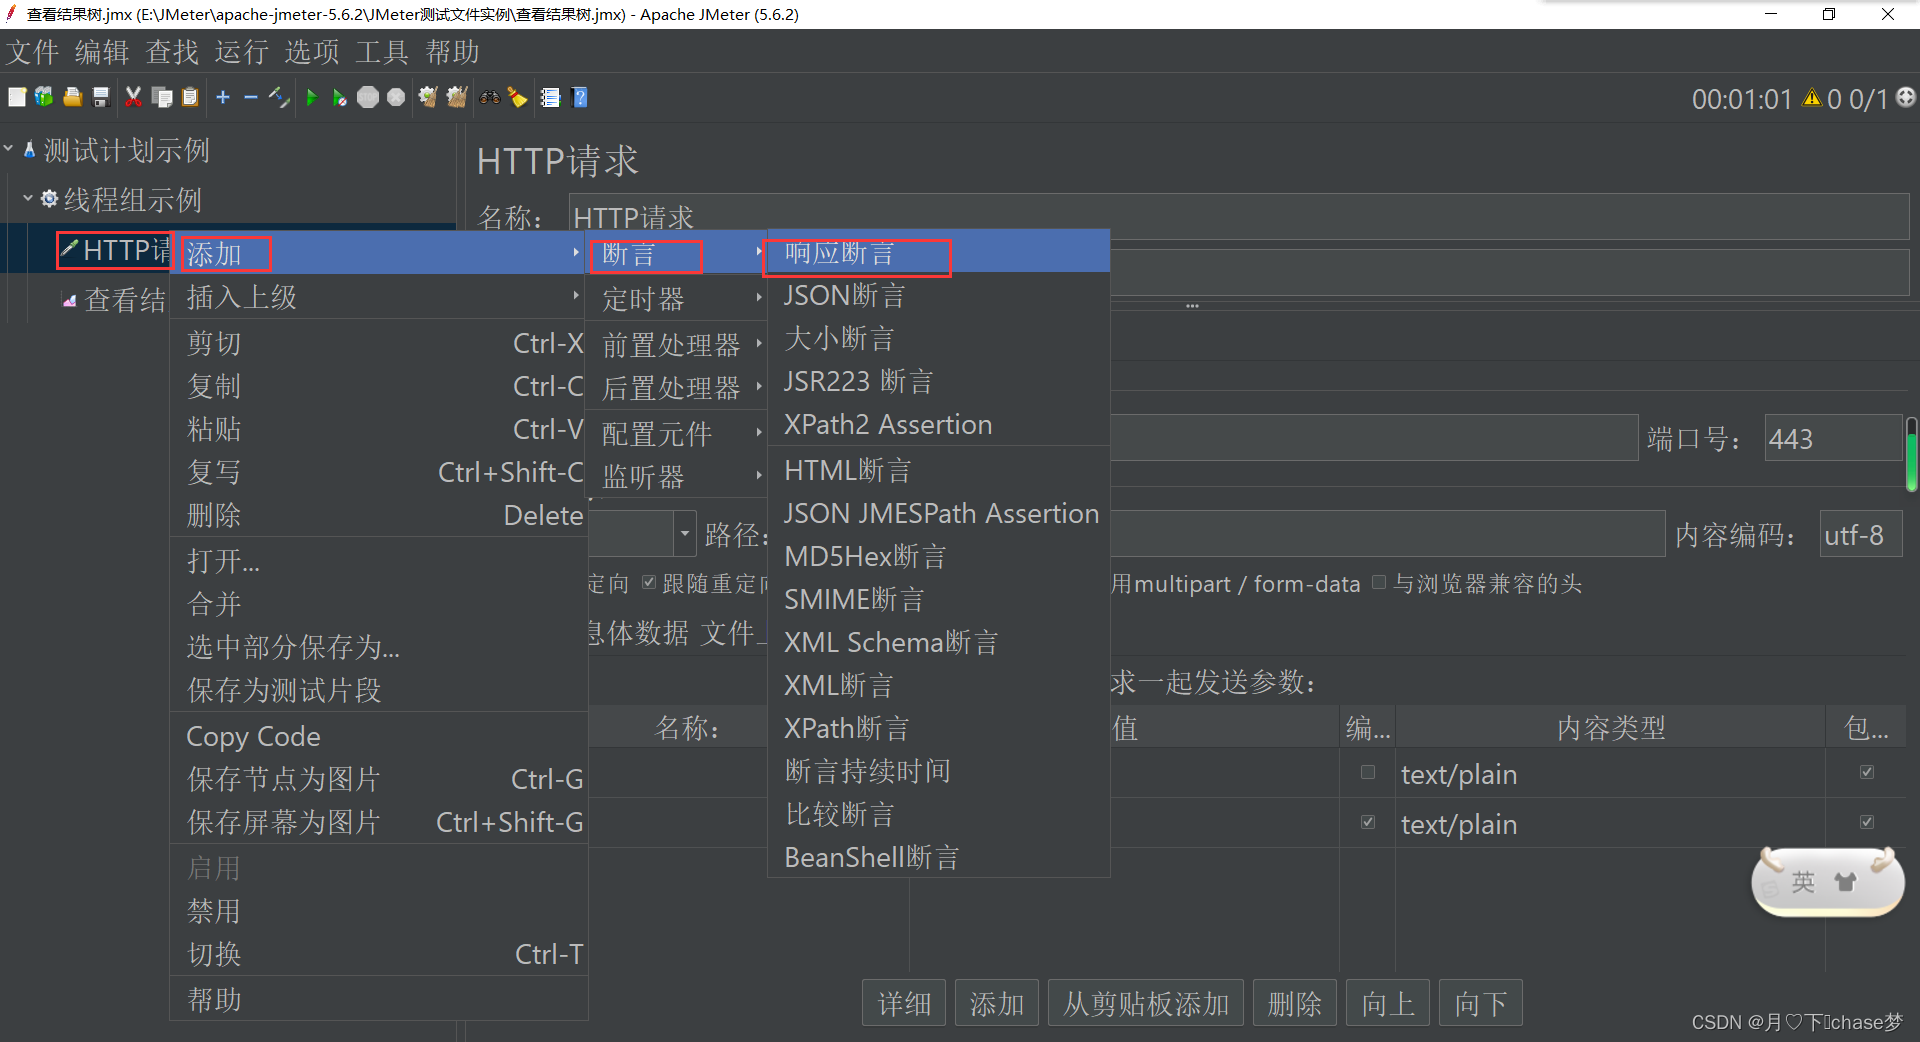Select 响应断言 from the assertion submenu
This screenshot has width=1920, height=1042.
938,253
